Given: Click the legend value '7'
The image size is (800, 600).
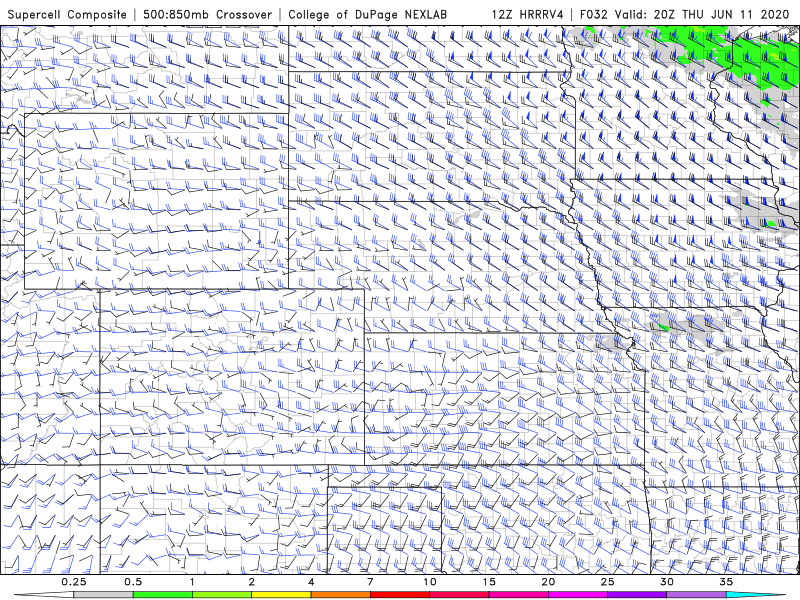Looking at the screenshot, I should pos(370,582).
